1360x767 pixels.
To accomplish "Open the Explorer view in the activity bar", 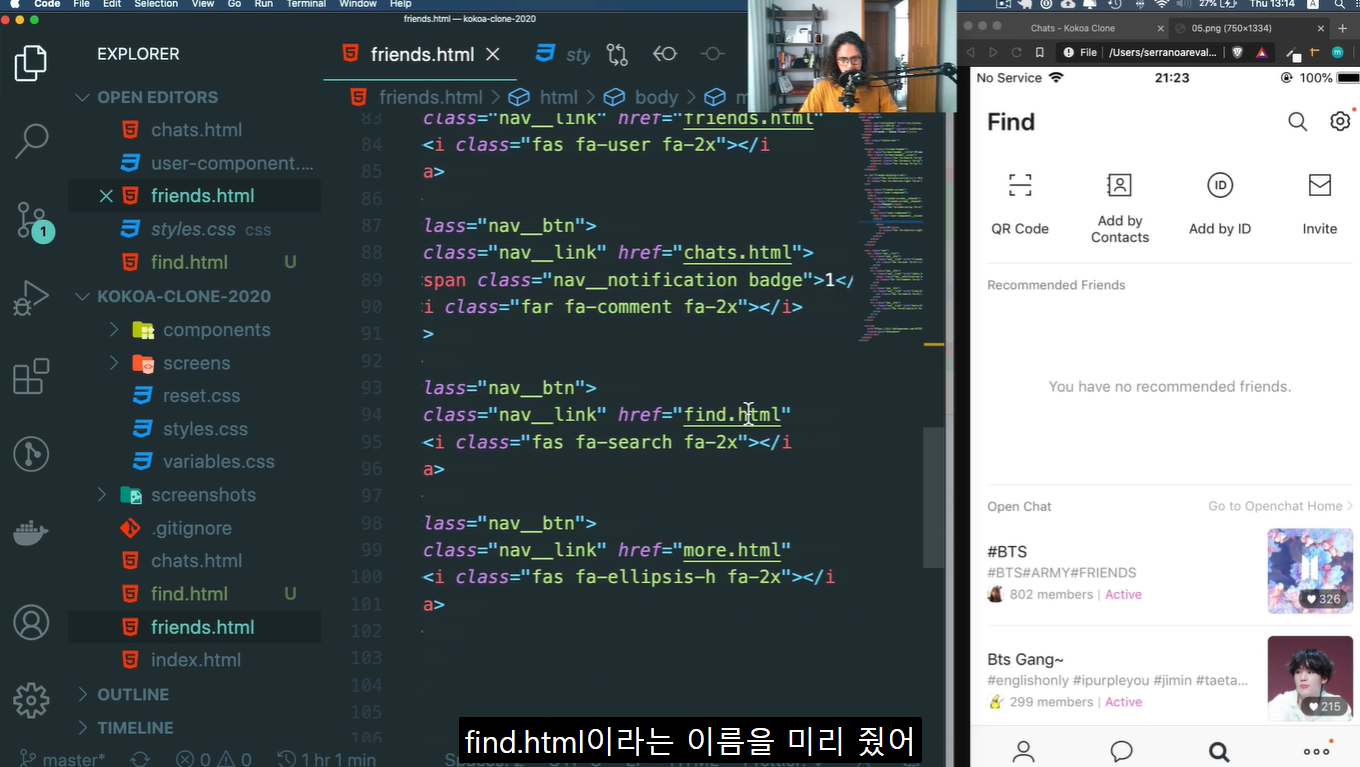I will (x=31, y=63).
